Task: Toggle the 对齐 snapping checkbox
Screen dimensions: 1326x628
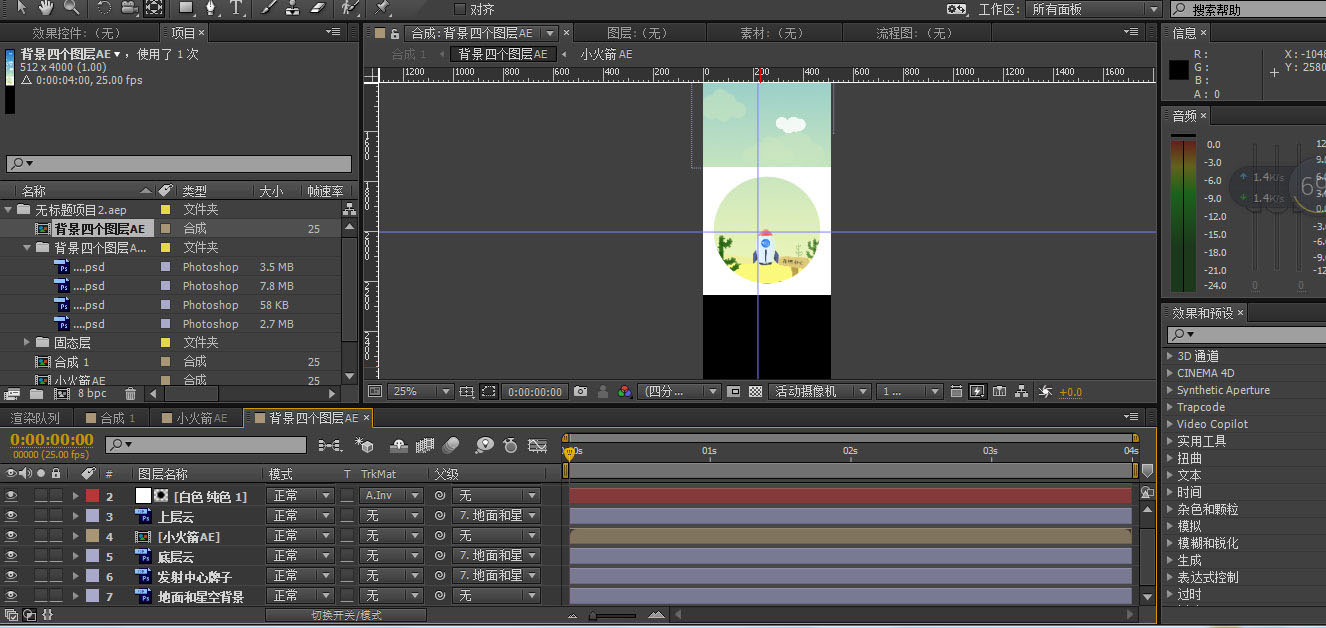Action: (460, 9)
